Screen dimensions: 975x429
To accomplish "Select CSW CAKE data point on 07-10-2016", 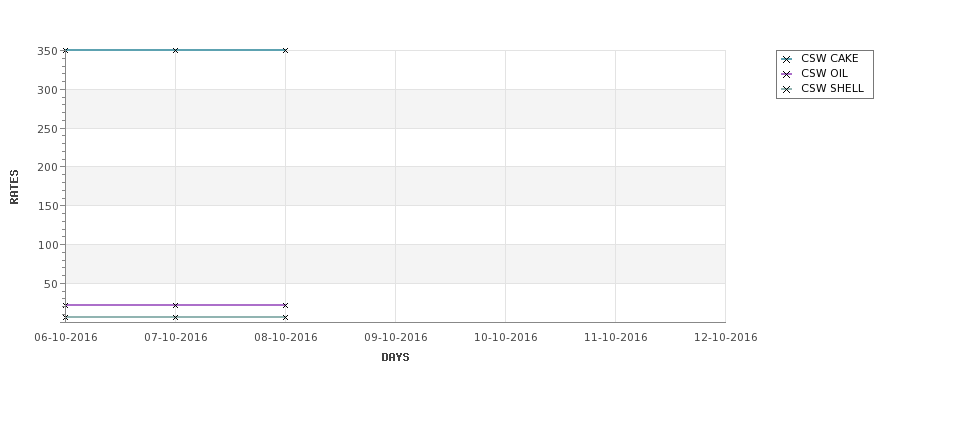I will 175,50.
